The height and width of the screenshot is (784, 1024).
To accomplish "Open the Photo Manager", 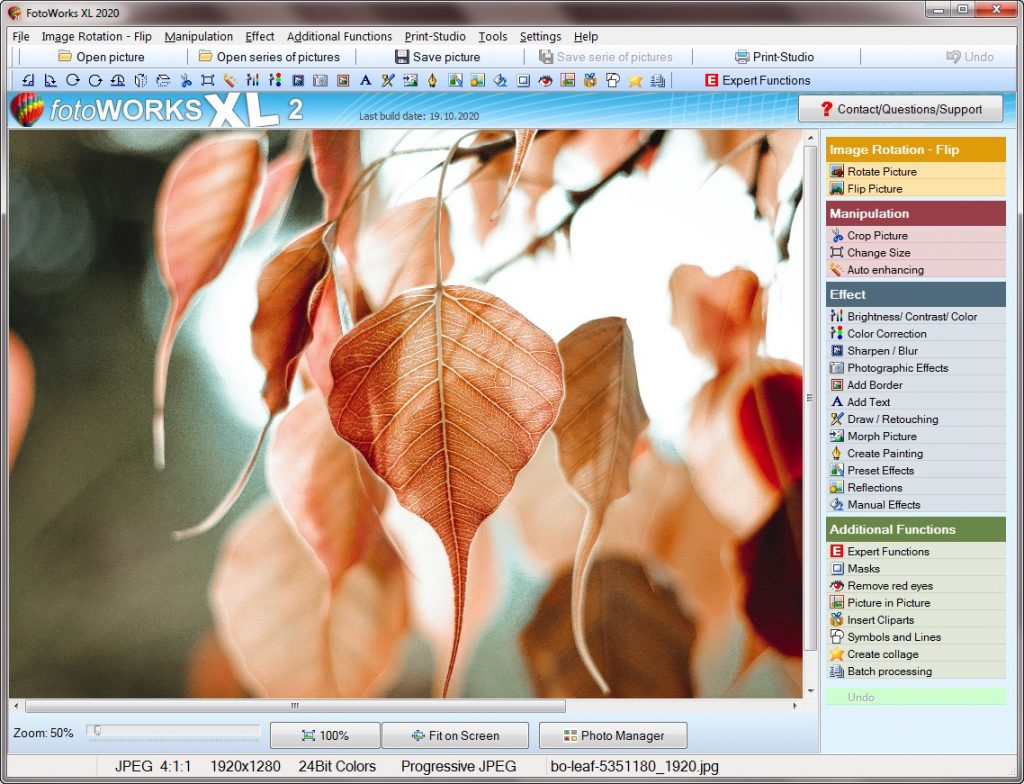I will click(612, 735).
